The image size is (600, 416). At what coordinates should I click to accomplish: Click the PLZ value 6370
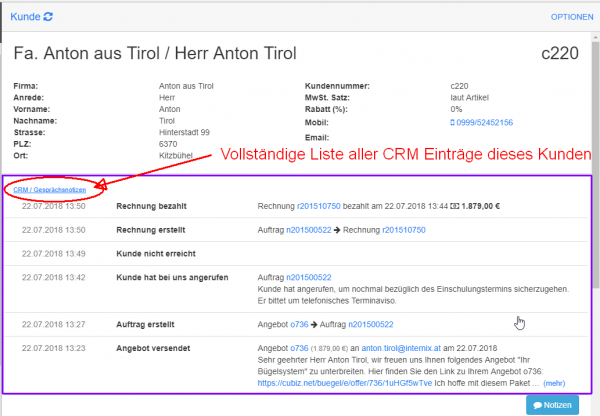(x=168, y=144)
